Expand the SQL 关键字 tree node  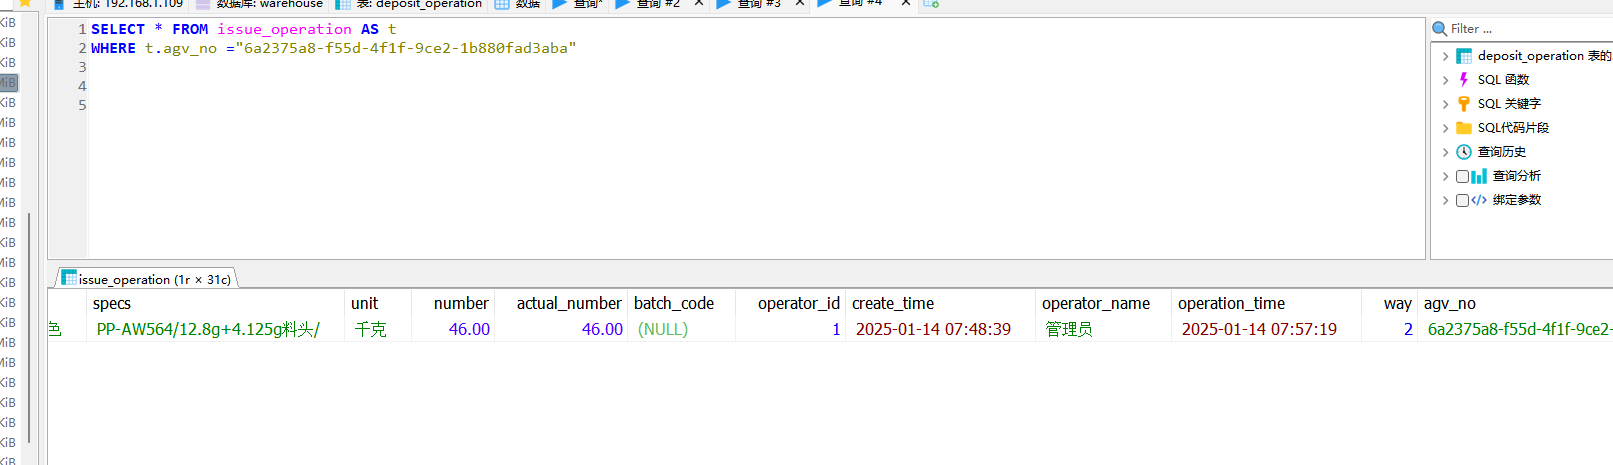(1445, 104)
